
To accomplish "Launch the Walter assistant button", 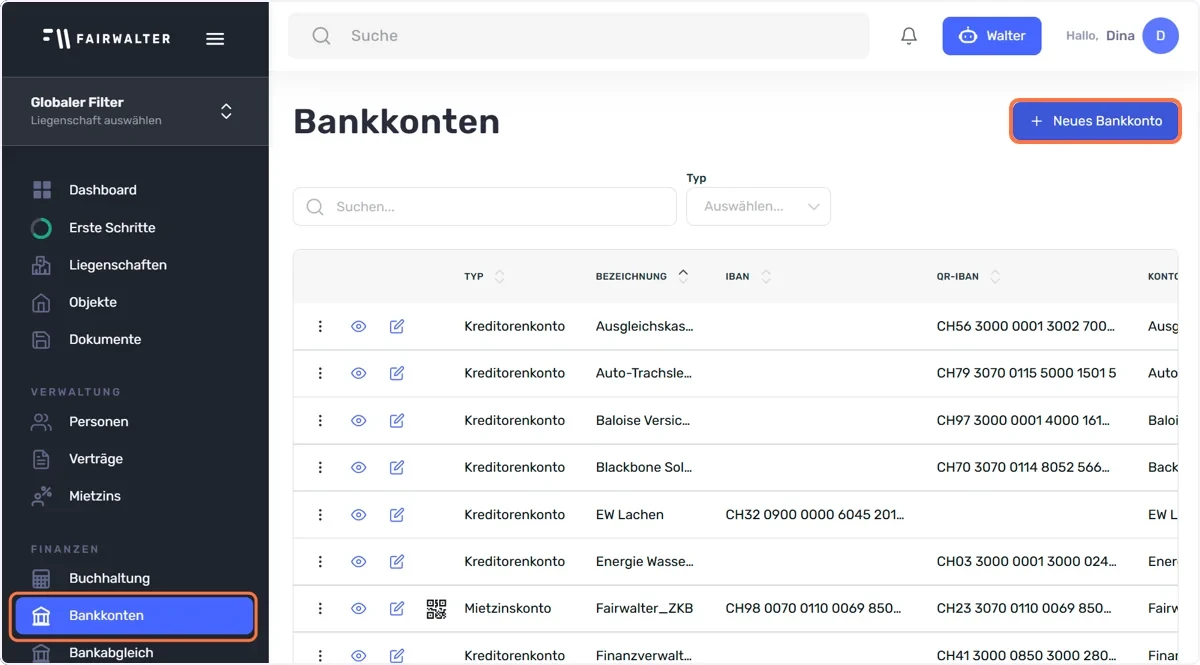I will [992, 36].
